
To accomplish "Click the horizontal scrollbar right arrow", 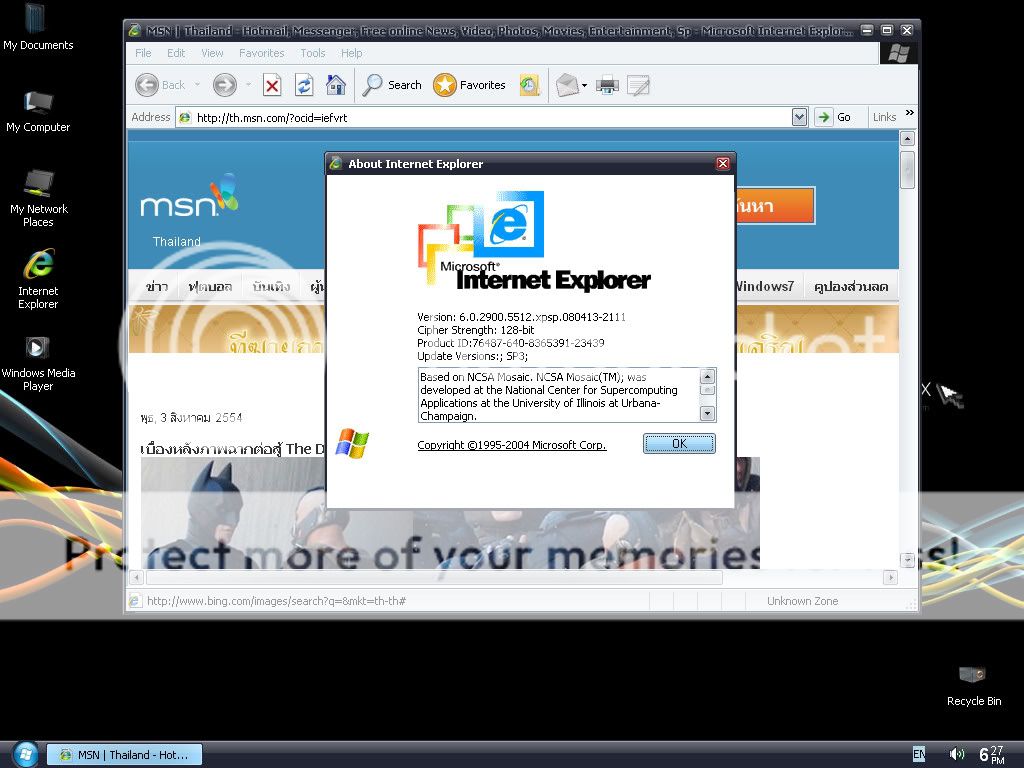I will pos(890,577).
